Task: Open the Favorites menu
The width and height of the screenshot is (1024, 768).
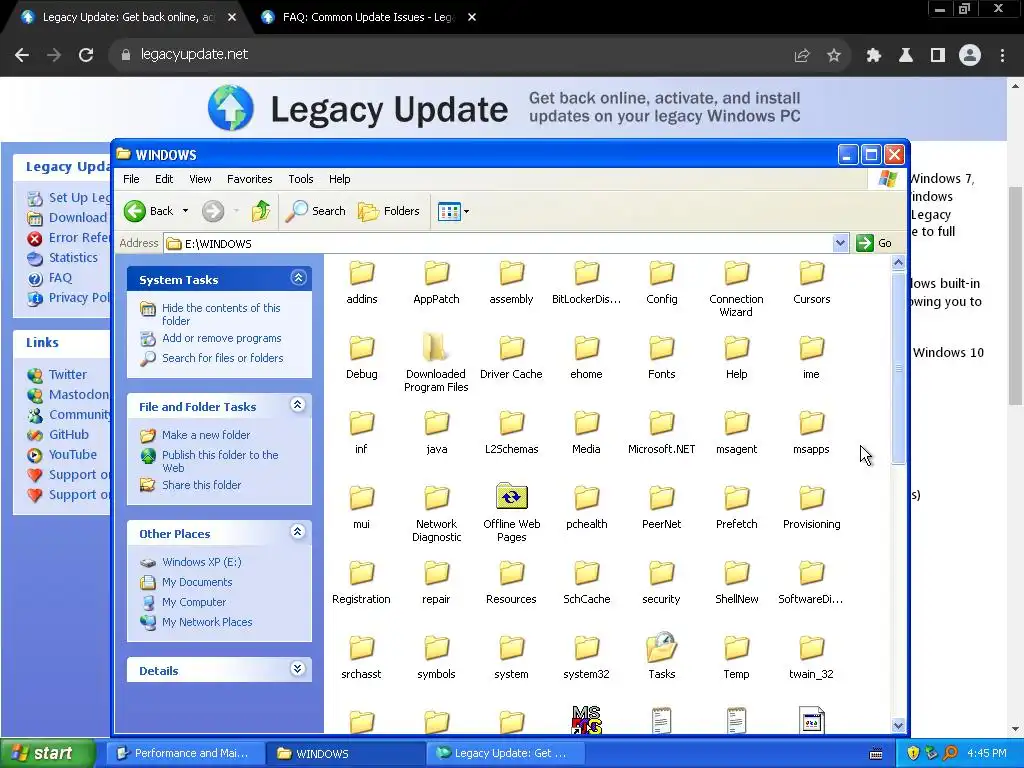Action: click(249, 179)
